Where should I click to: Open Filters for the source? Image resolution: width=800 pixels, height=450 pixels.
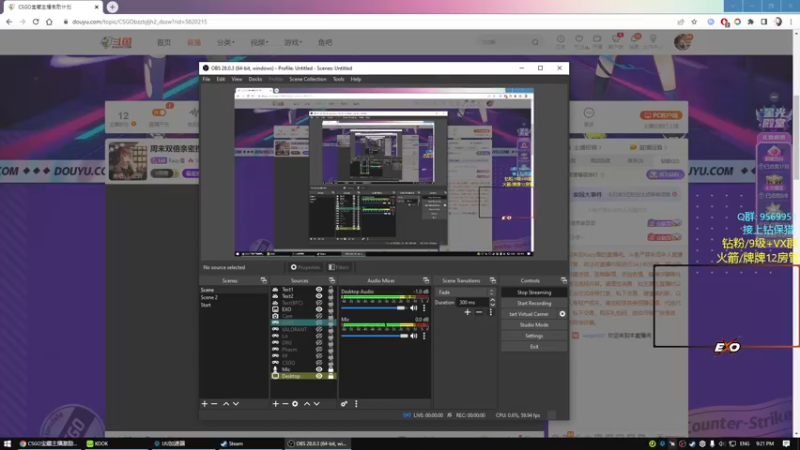point(339,267)
